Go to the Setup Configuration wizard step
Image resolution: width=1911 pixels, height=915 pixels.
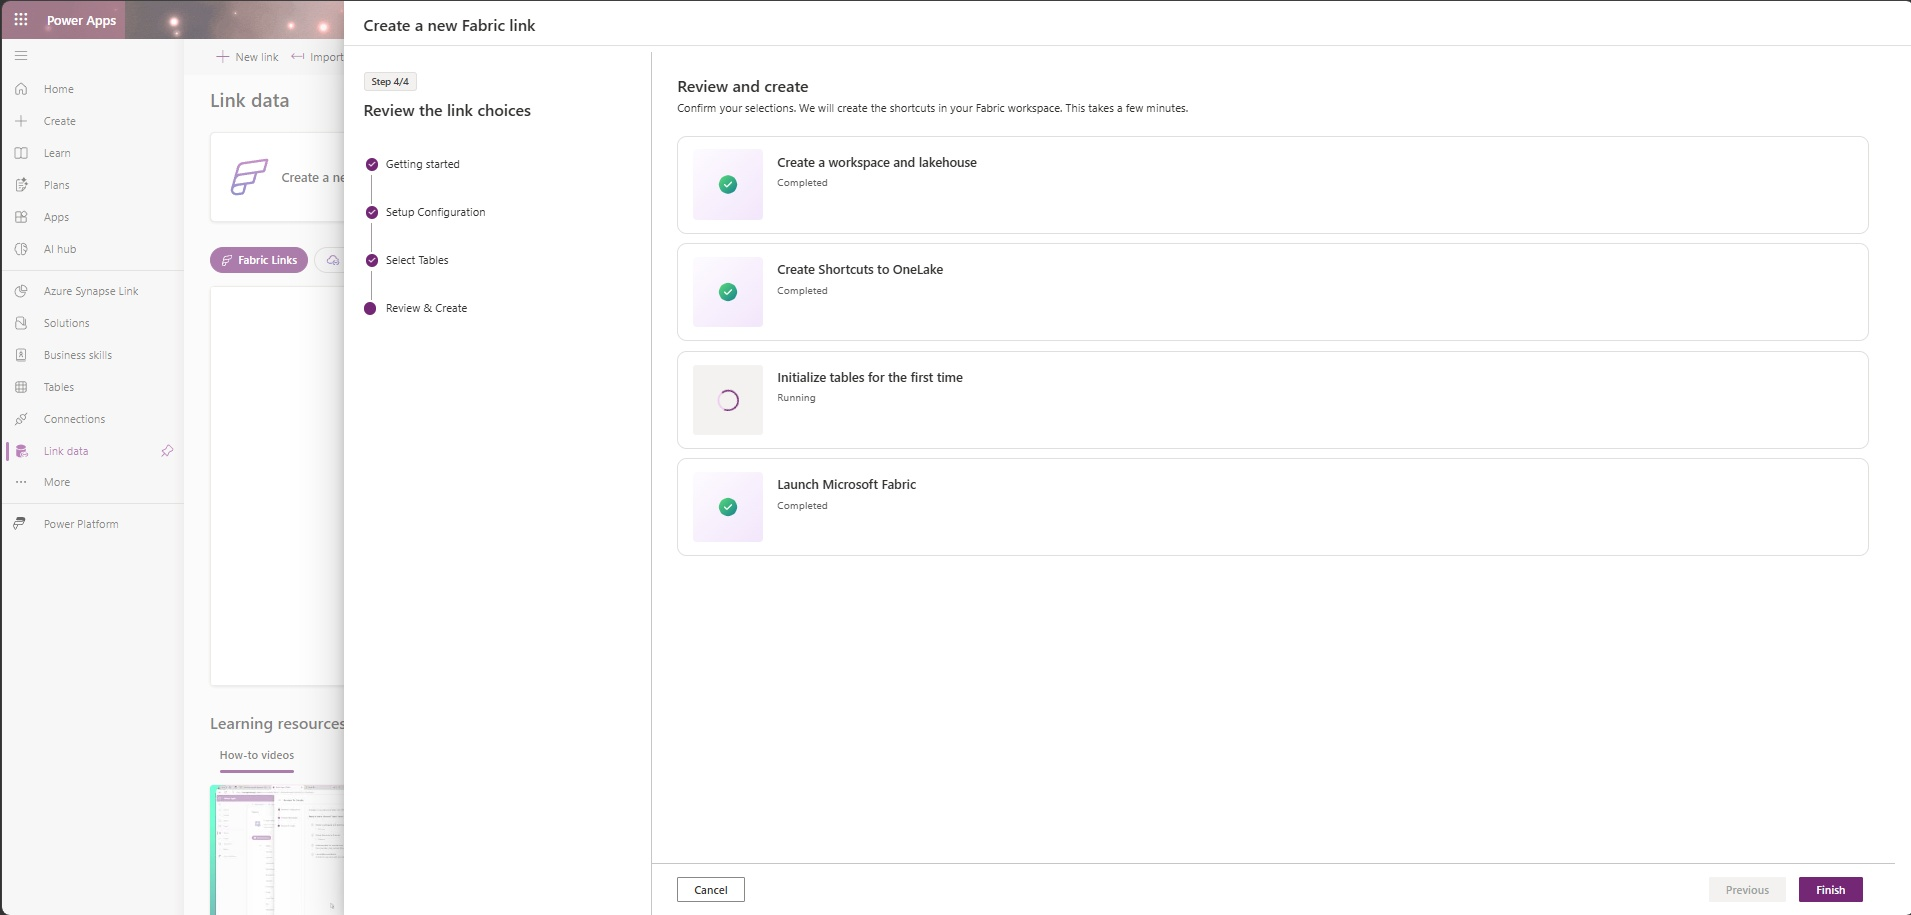pyautogui.click(x=435, y=212)
